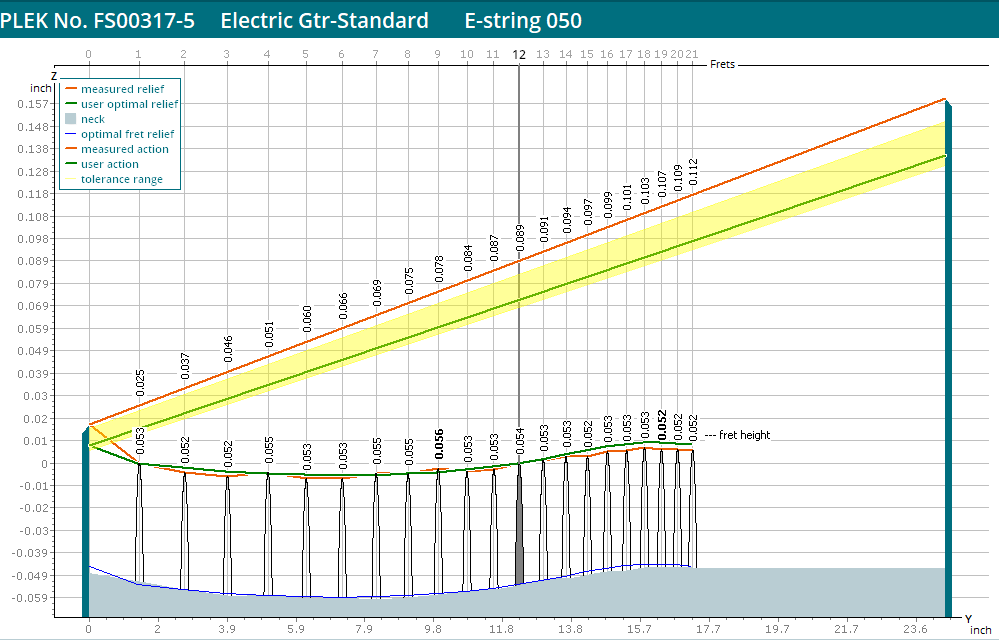Select the user optimal relief legend entry
Screen dimensions: 999x640
129,104
